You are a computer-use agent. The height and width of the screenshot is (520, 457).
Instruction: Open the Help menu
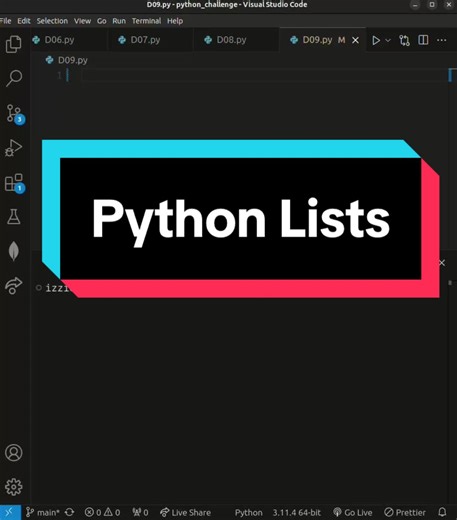175,21
